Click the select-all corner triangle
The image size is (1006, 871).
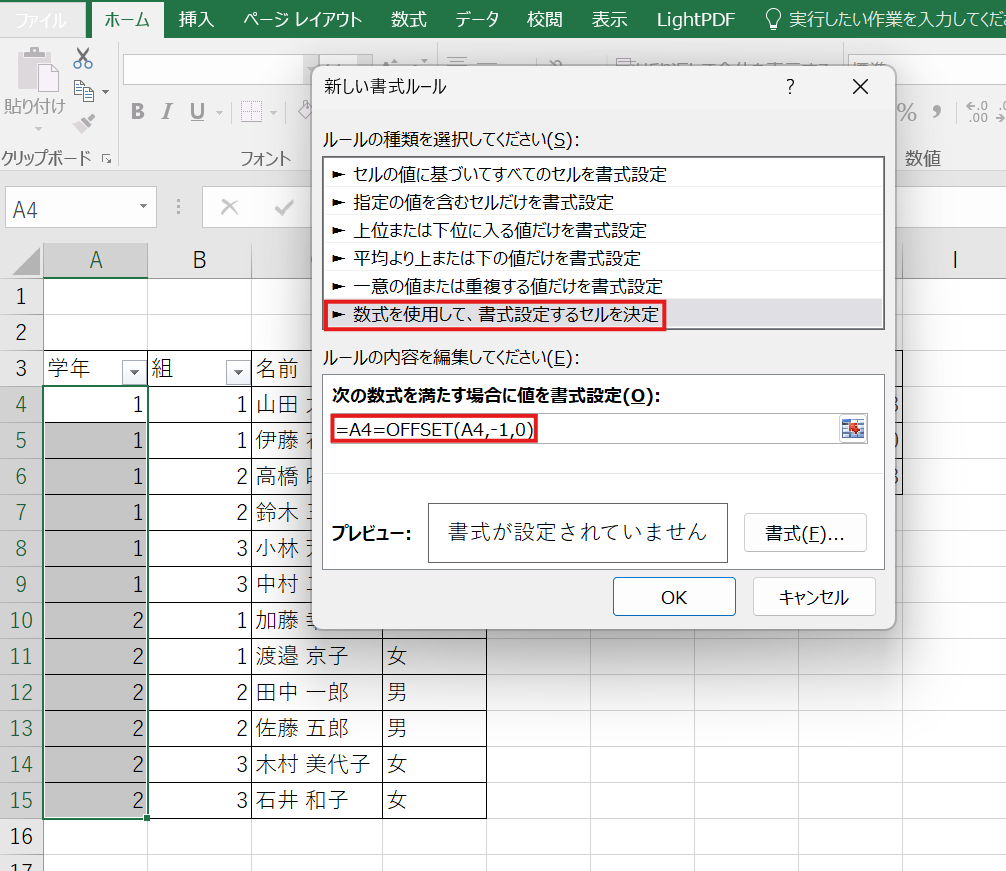(x=25, y=262)
